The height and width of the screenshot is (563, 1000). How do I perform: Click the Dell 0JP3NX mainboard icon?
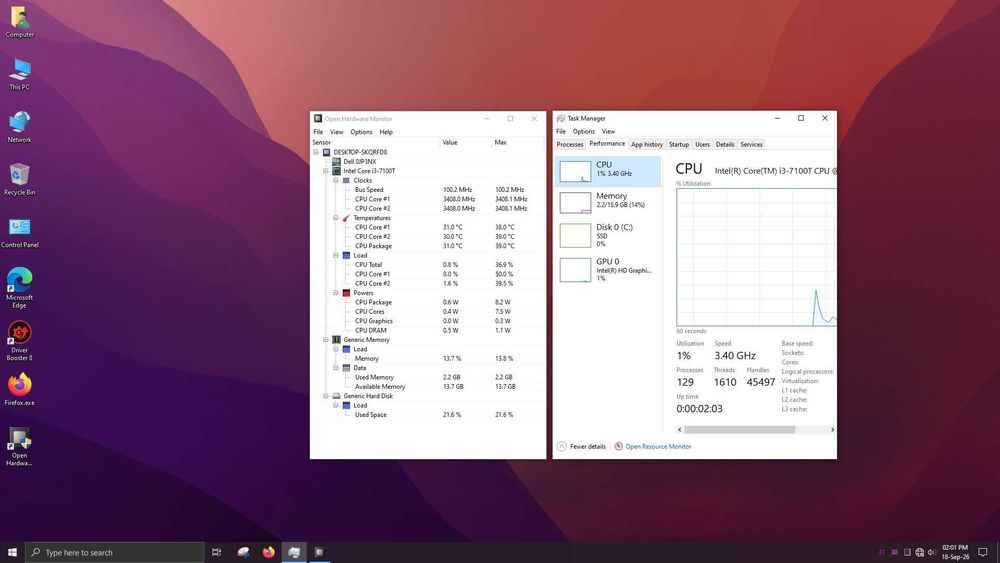[x=336, y=162]
